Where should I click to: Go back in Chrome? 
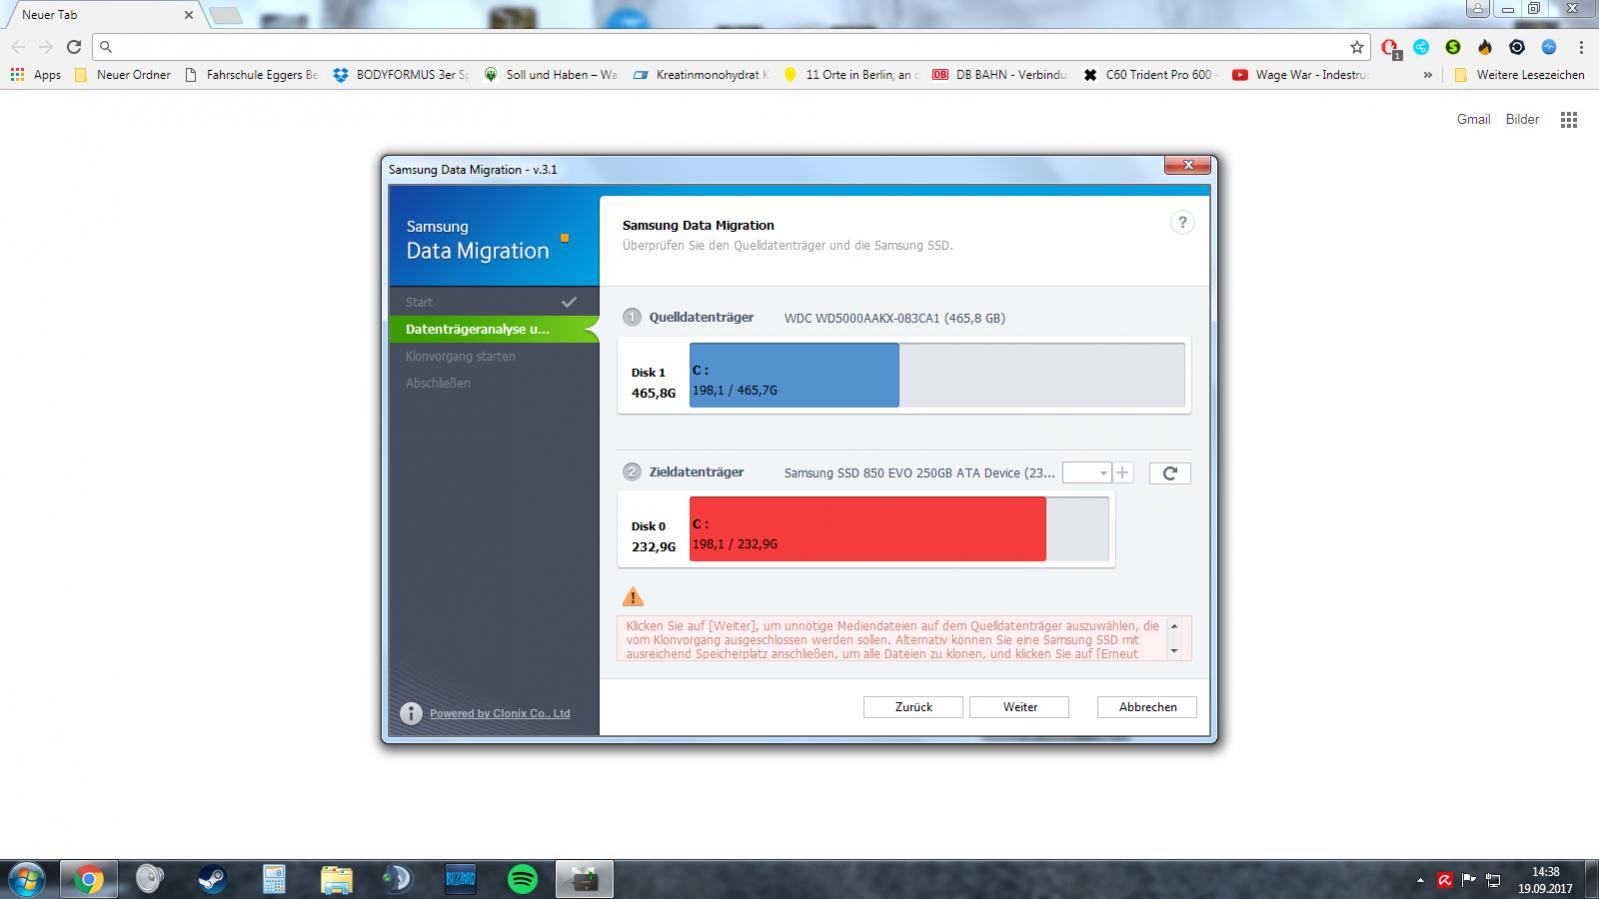[x=18, y=47]
